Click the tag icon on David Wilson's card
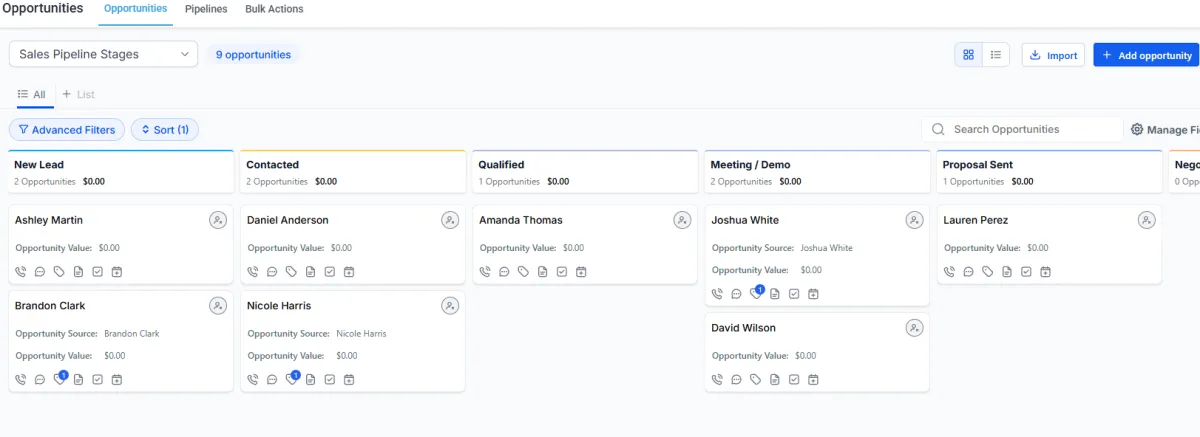The height and width of the screenshot is (437, 1200). coord(755,379)
